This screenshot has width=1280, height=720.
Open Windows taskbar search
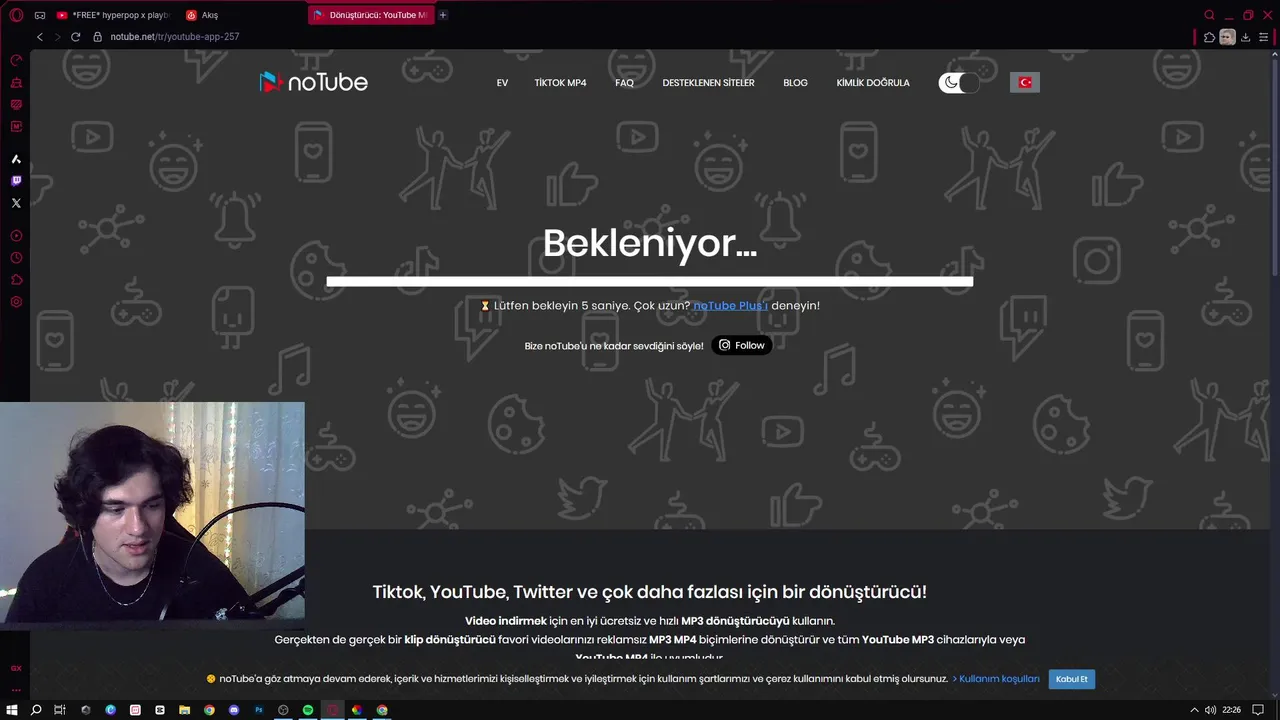tap(36, 710)
